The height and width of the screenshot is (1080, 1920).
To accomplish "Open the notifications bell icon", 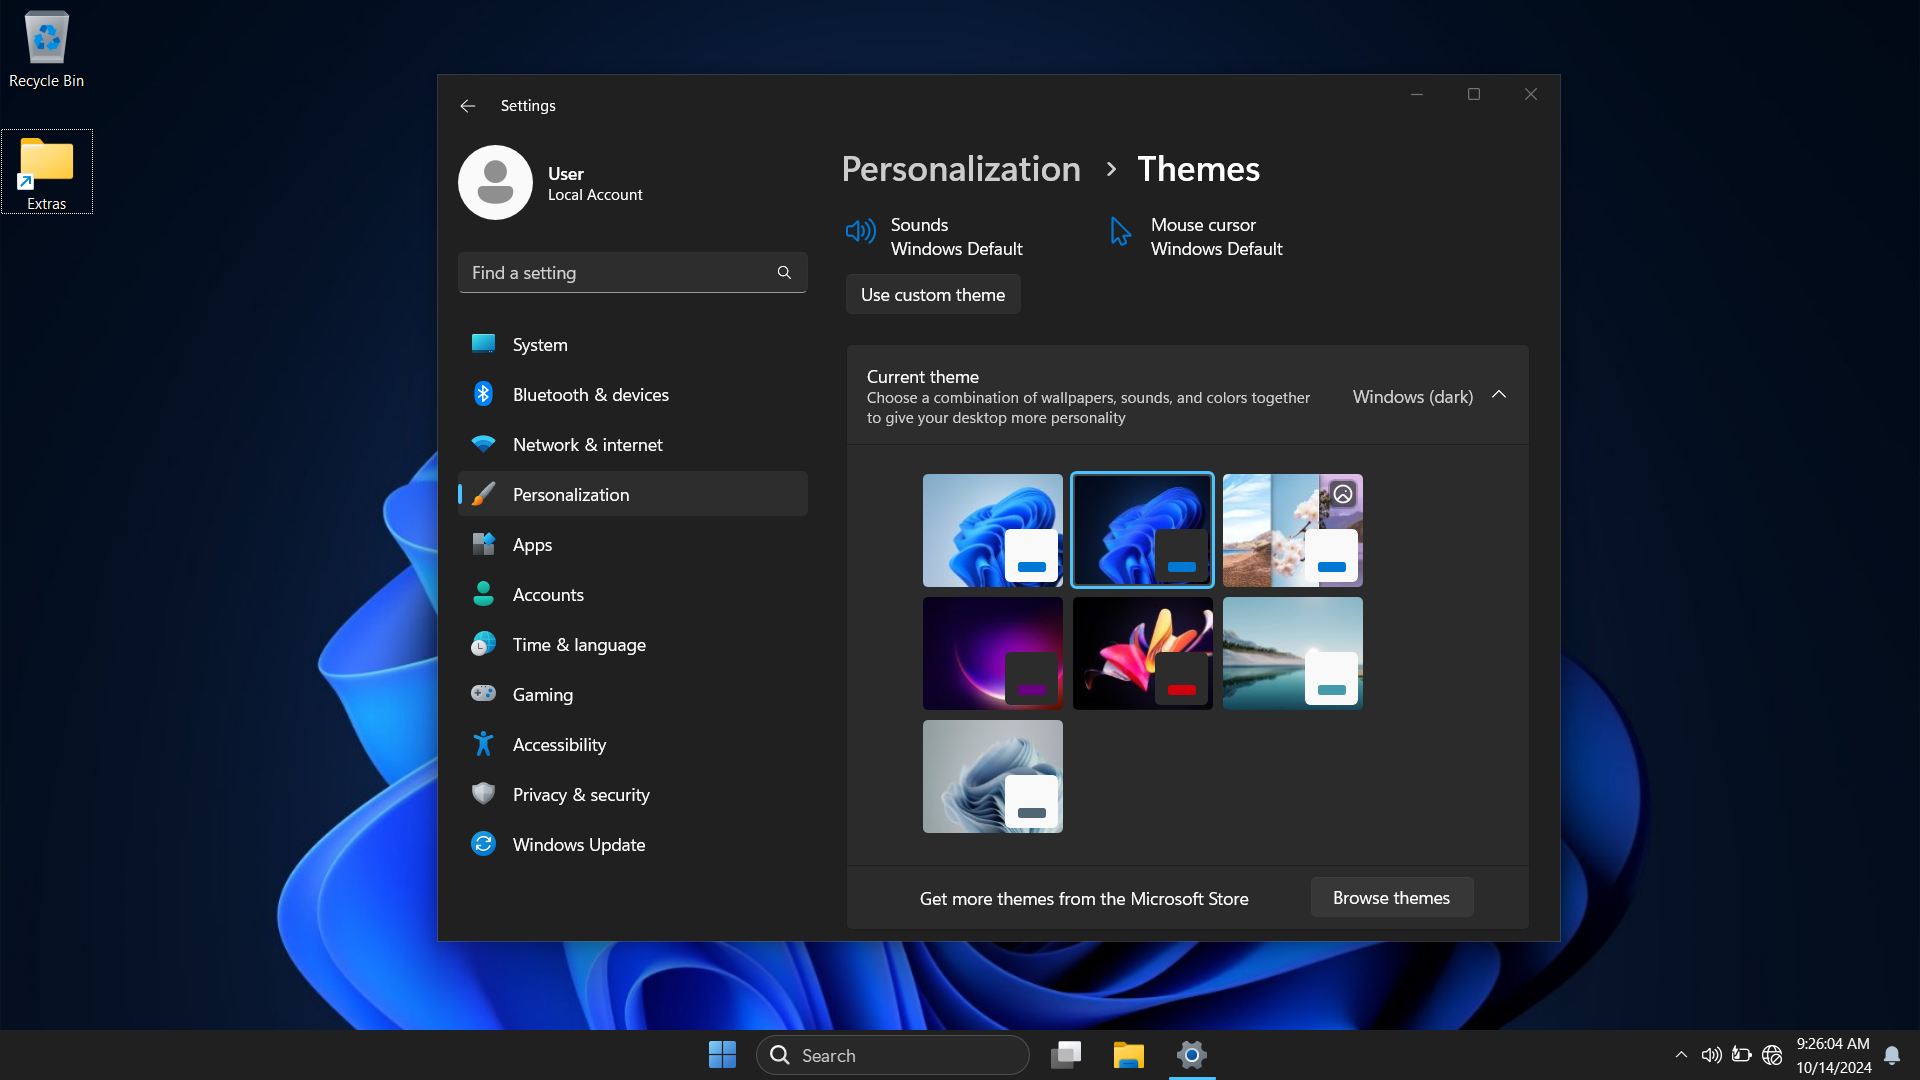I will click(x=1892, y=1055).
